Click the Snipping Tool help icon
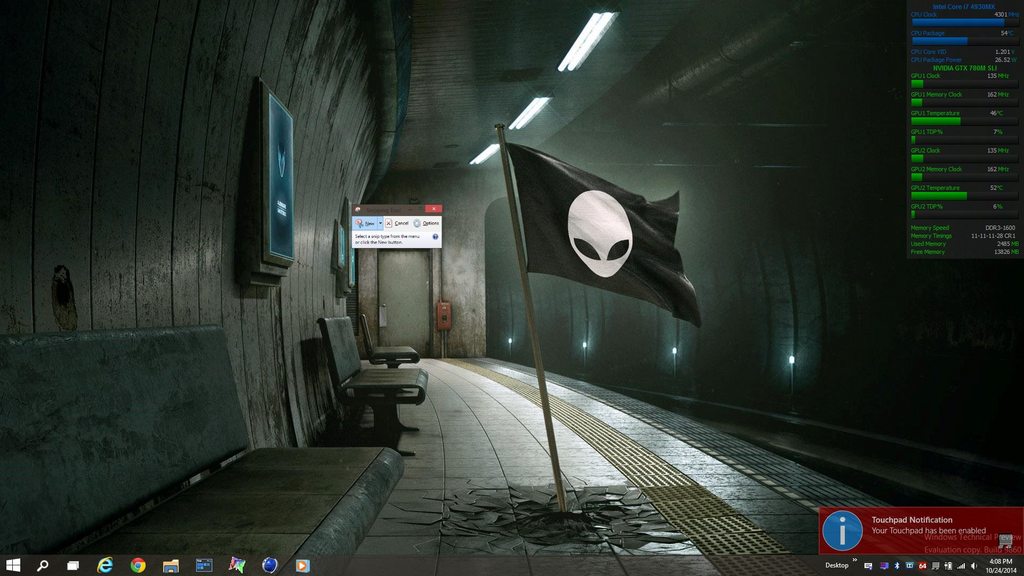Image resolution: width=1024 pixels, height=576 pixels. coord(436,236)
